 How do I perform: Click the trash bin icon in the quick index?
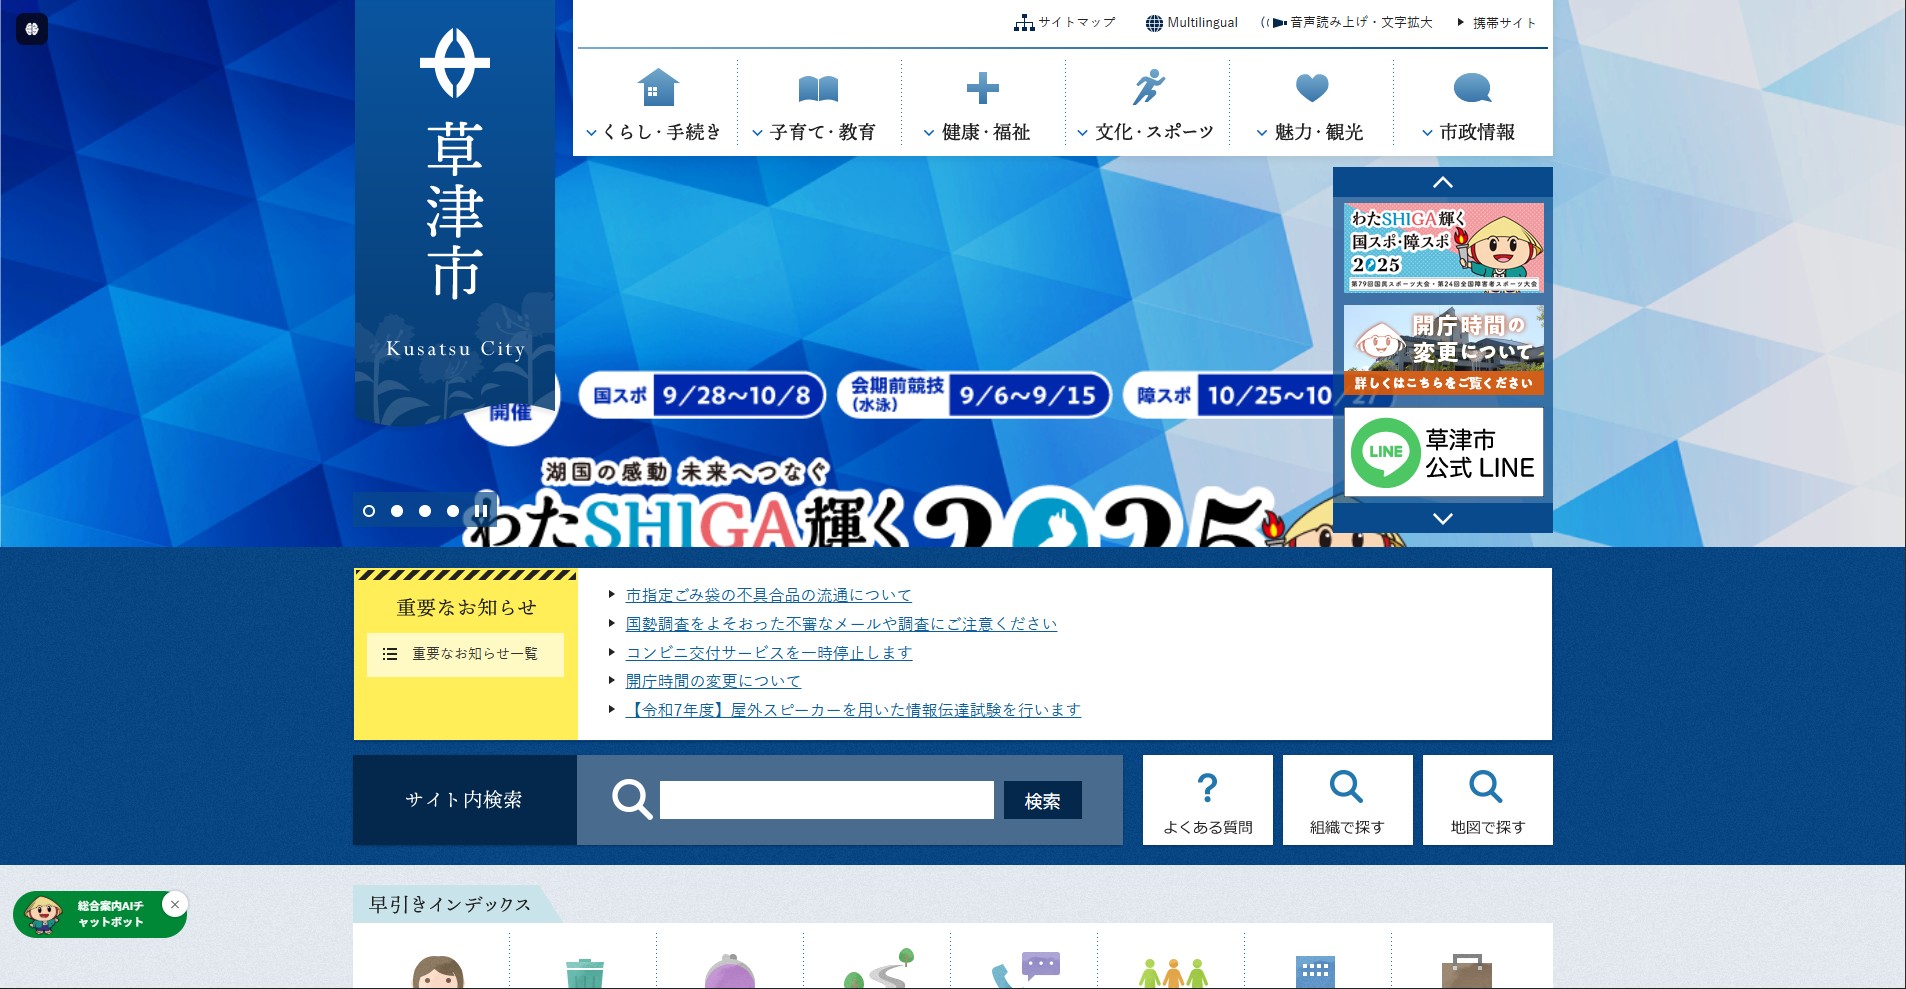pyautogui.click(x=585, y=973)
